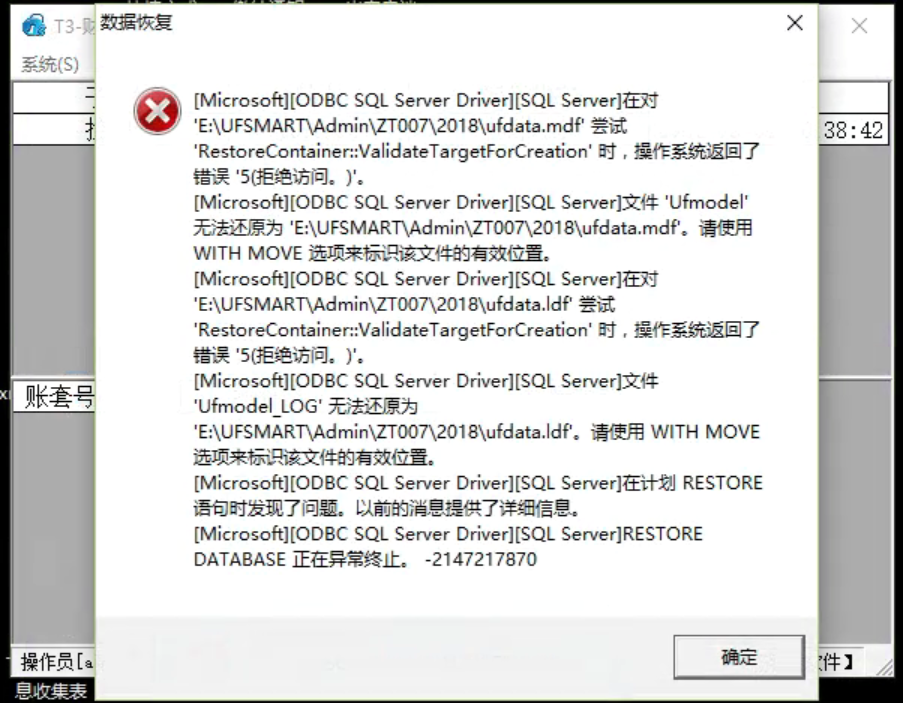903x703 pixels.
Task: Click the 38:42 time display
Action: [x=853, y=130]
